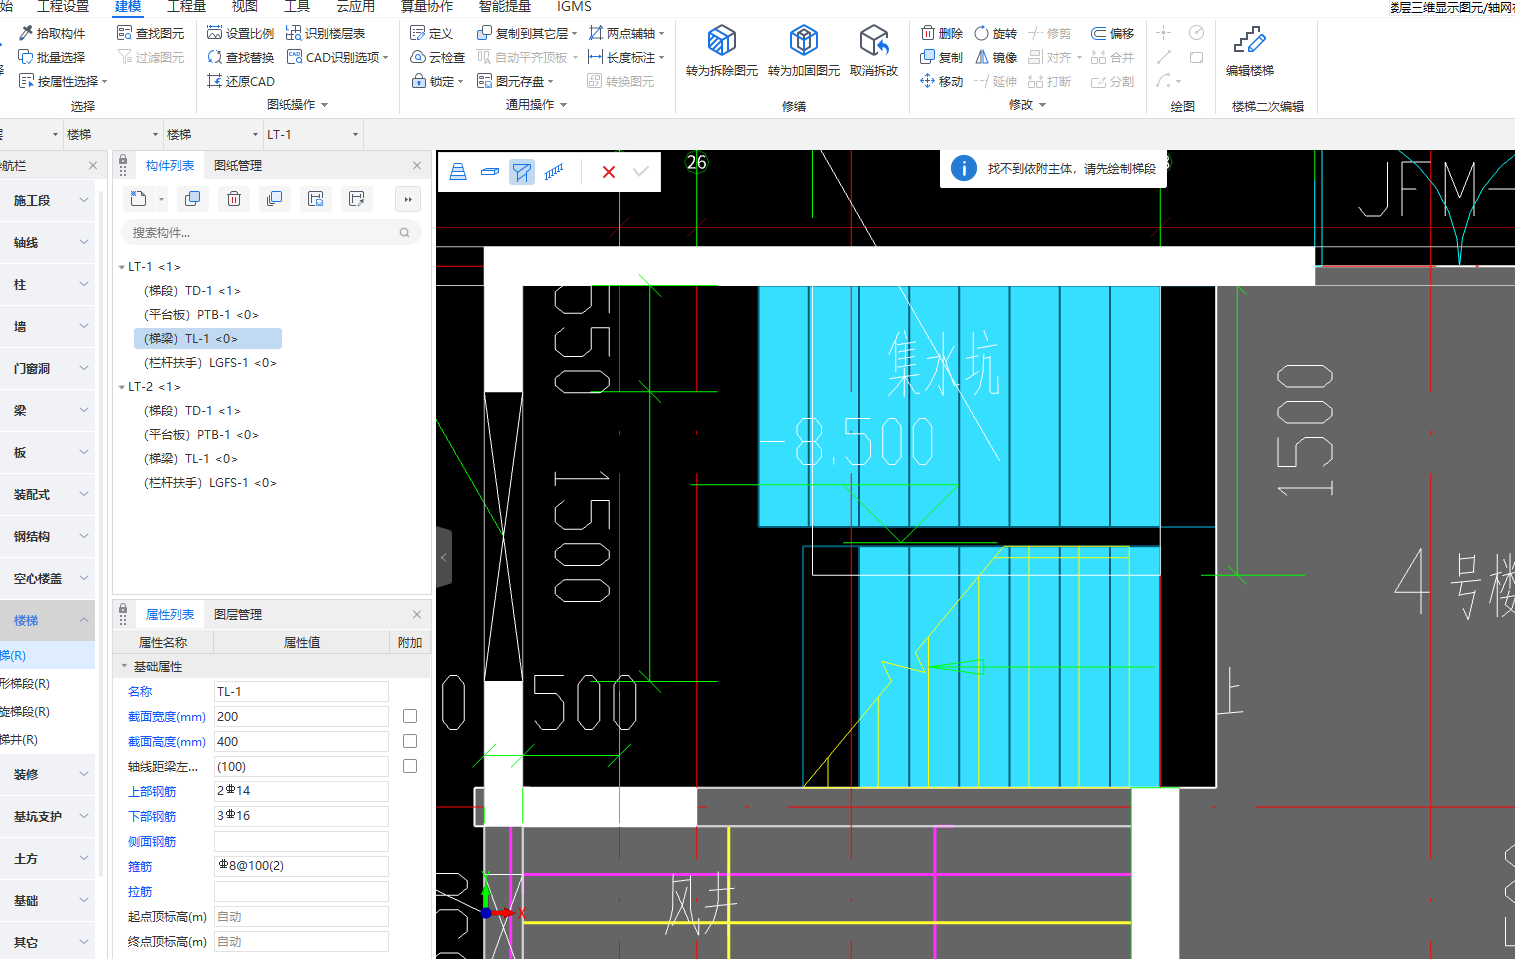This screenshot has height=959, width=1515.
Task: Check the 轴线距梁左 attach checkbox
Action: (410, 766)
